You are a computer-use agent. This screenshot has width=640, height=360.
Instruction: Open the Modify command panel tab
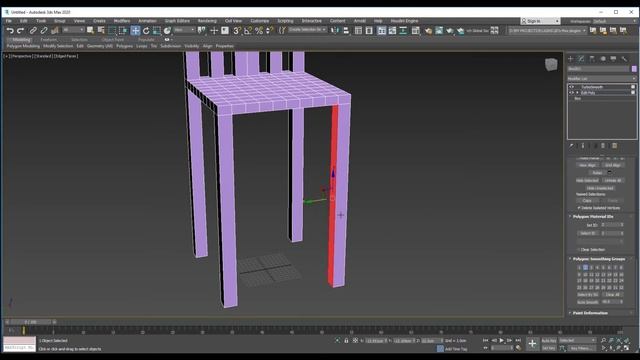pyautogui.click(x=581, y=59)
